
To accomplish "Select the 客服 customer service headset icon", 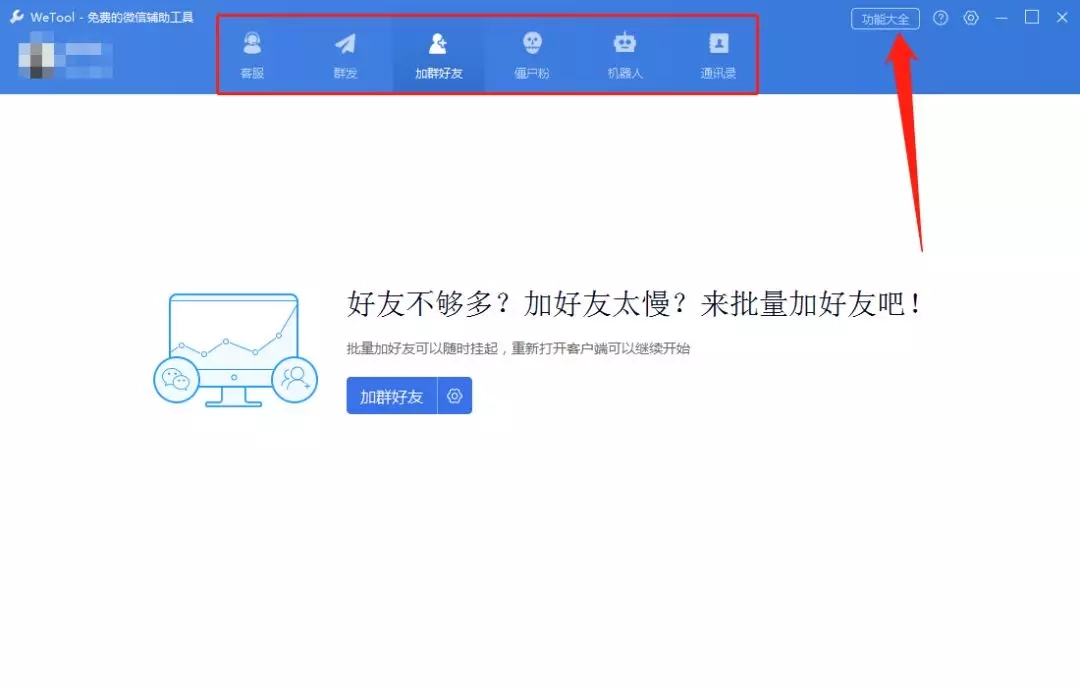I will 252,42.
